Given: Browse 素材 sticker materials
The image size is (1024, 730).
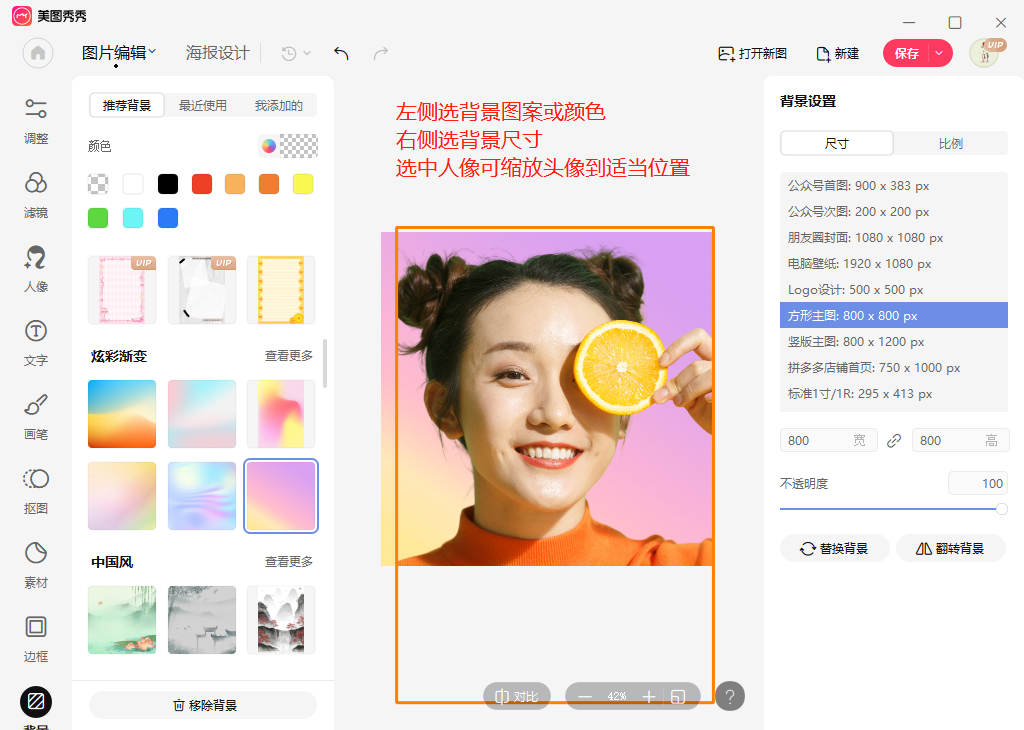Looking at the screenshot, I should (35, 561).
